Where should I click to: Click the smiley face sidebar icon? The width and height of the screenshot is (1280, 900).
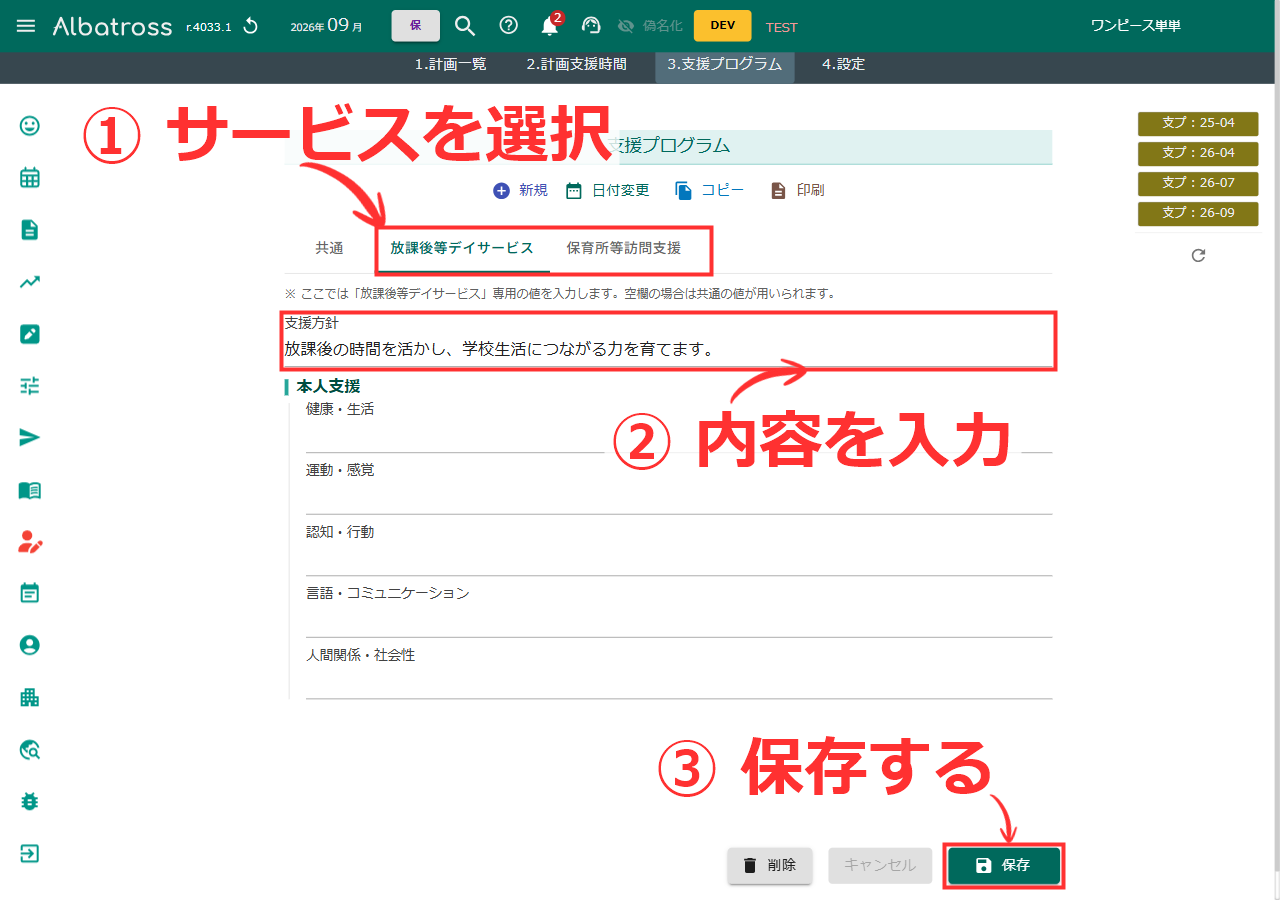click(x=30, y=126)
